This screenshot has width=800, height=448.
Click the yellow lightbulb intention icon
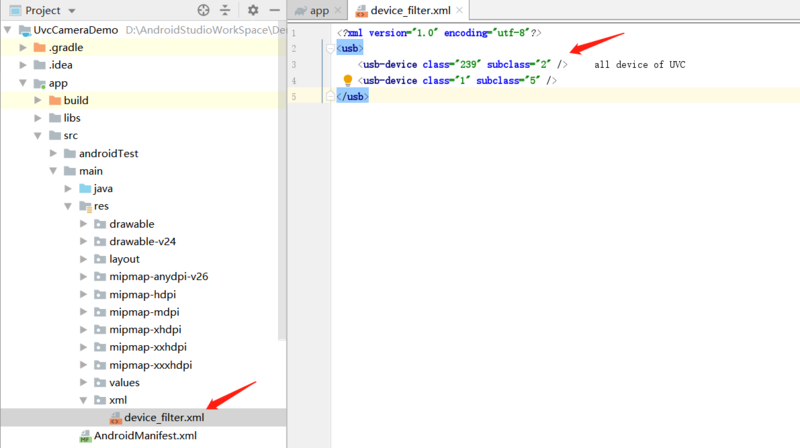tap(347, 80)
